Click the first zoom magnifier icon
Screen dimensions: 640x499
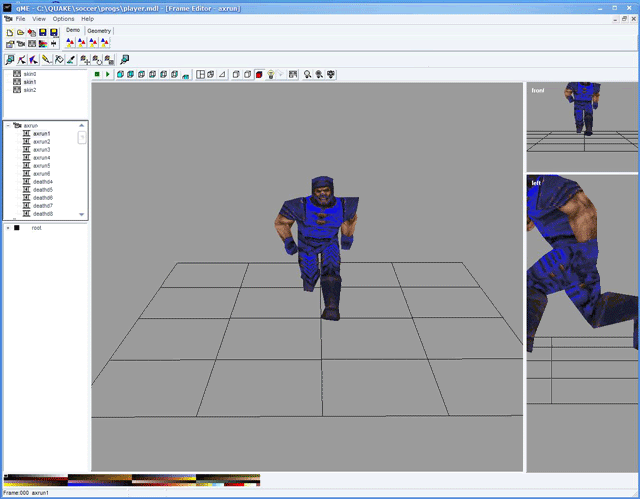click(307, 74)
